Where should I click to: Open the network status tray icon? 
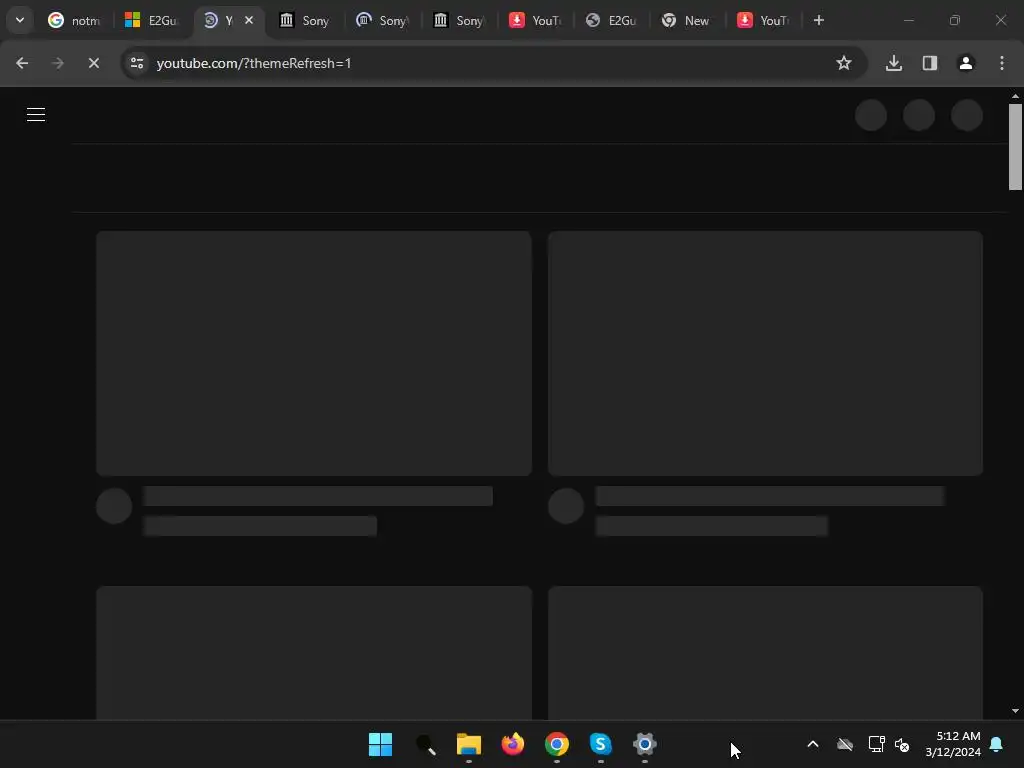[x=876, y=744]
